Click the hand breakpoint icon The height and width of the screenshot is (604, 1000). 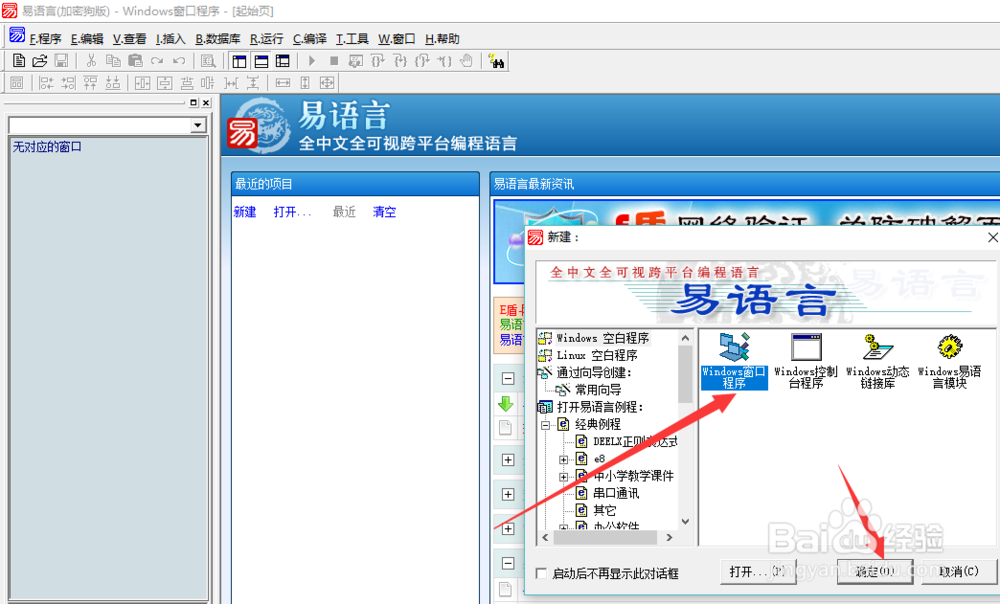point(467,61)
